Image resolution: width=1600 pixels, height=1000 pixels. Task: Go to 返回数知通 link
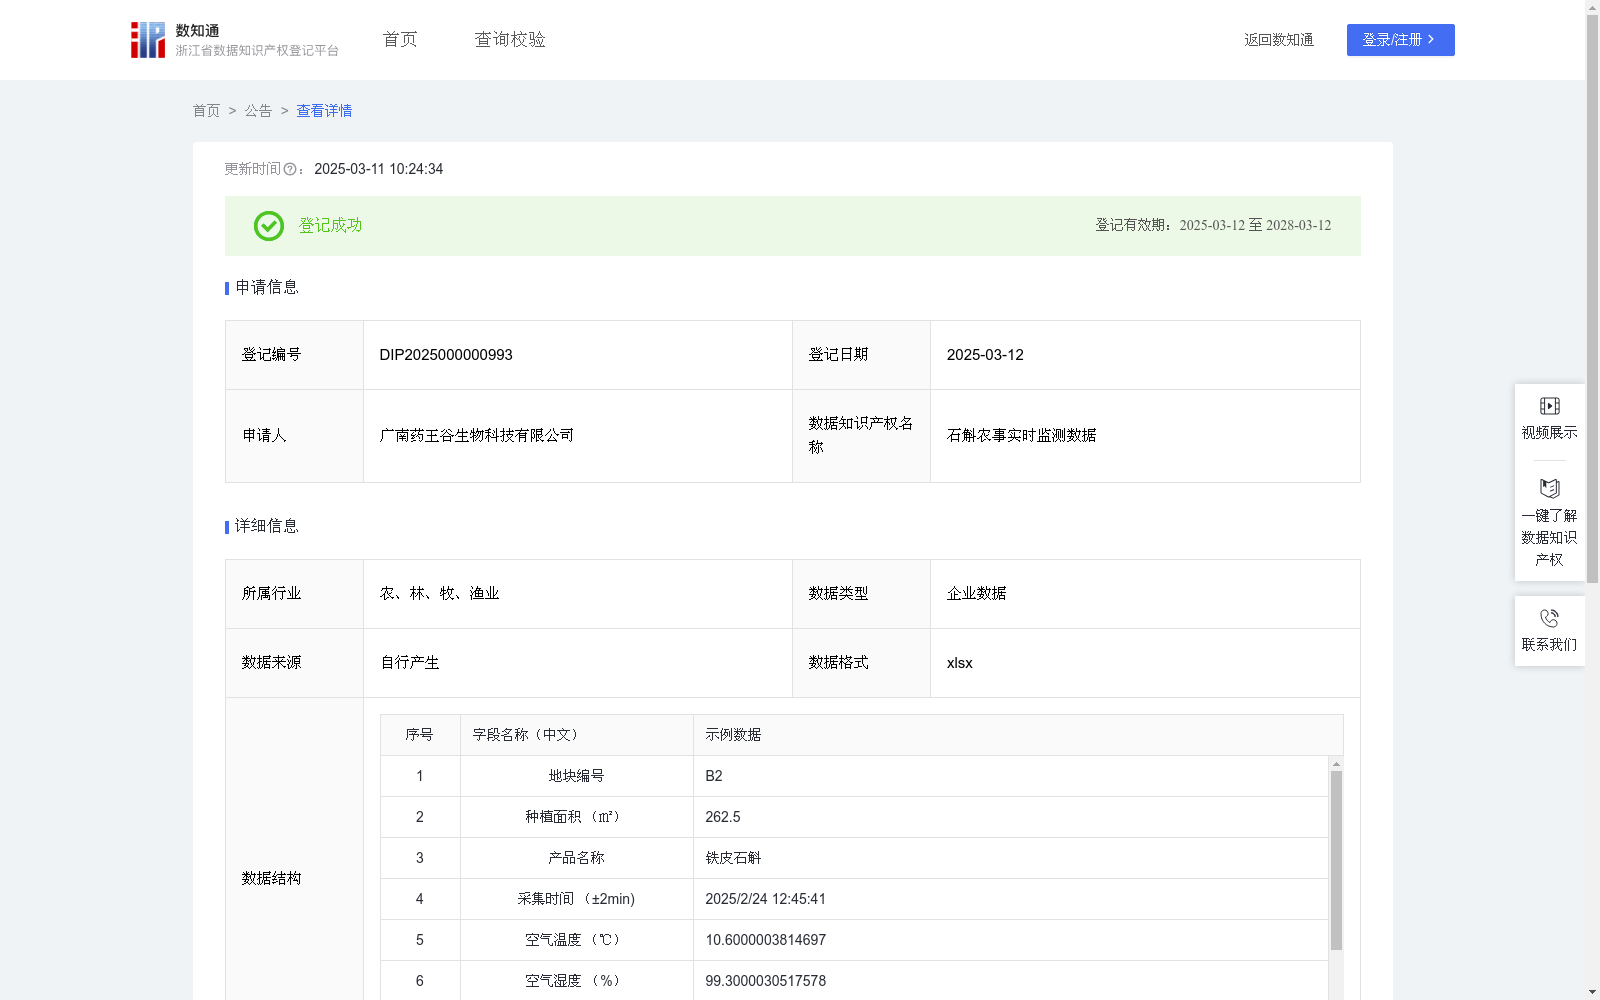pyautogui.click(x=1279, y=40)
